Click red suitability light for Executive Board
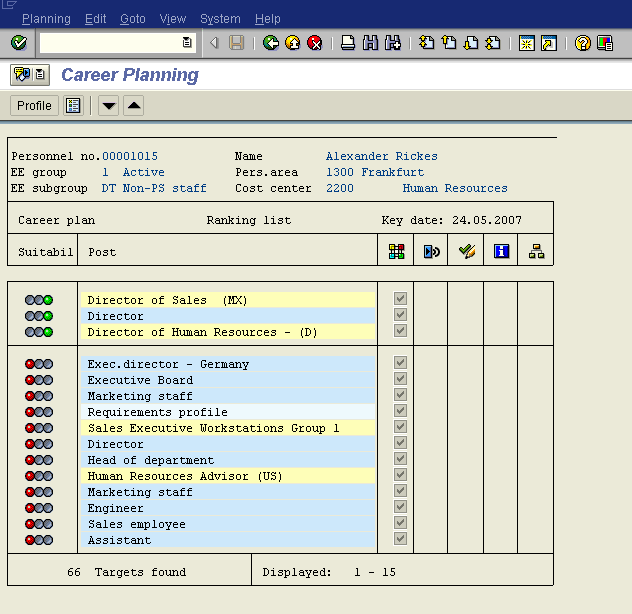The height and width of the screenshot is (614, 632). 30,380
